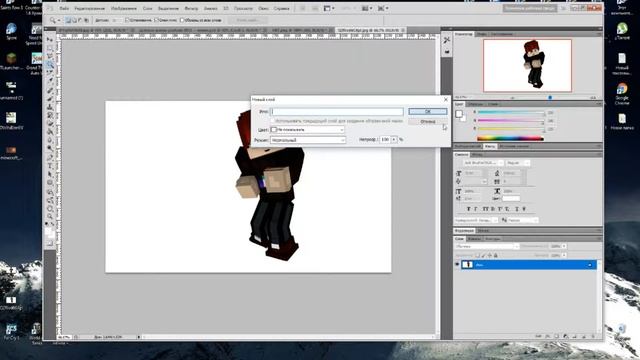This screenshot has height=360, width=640.
Task: Select the Clone Stamp tool
Action: pos(50,107)
